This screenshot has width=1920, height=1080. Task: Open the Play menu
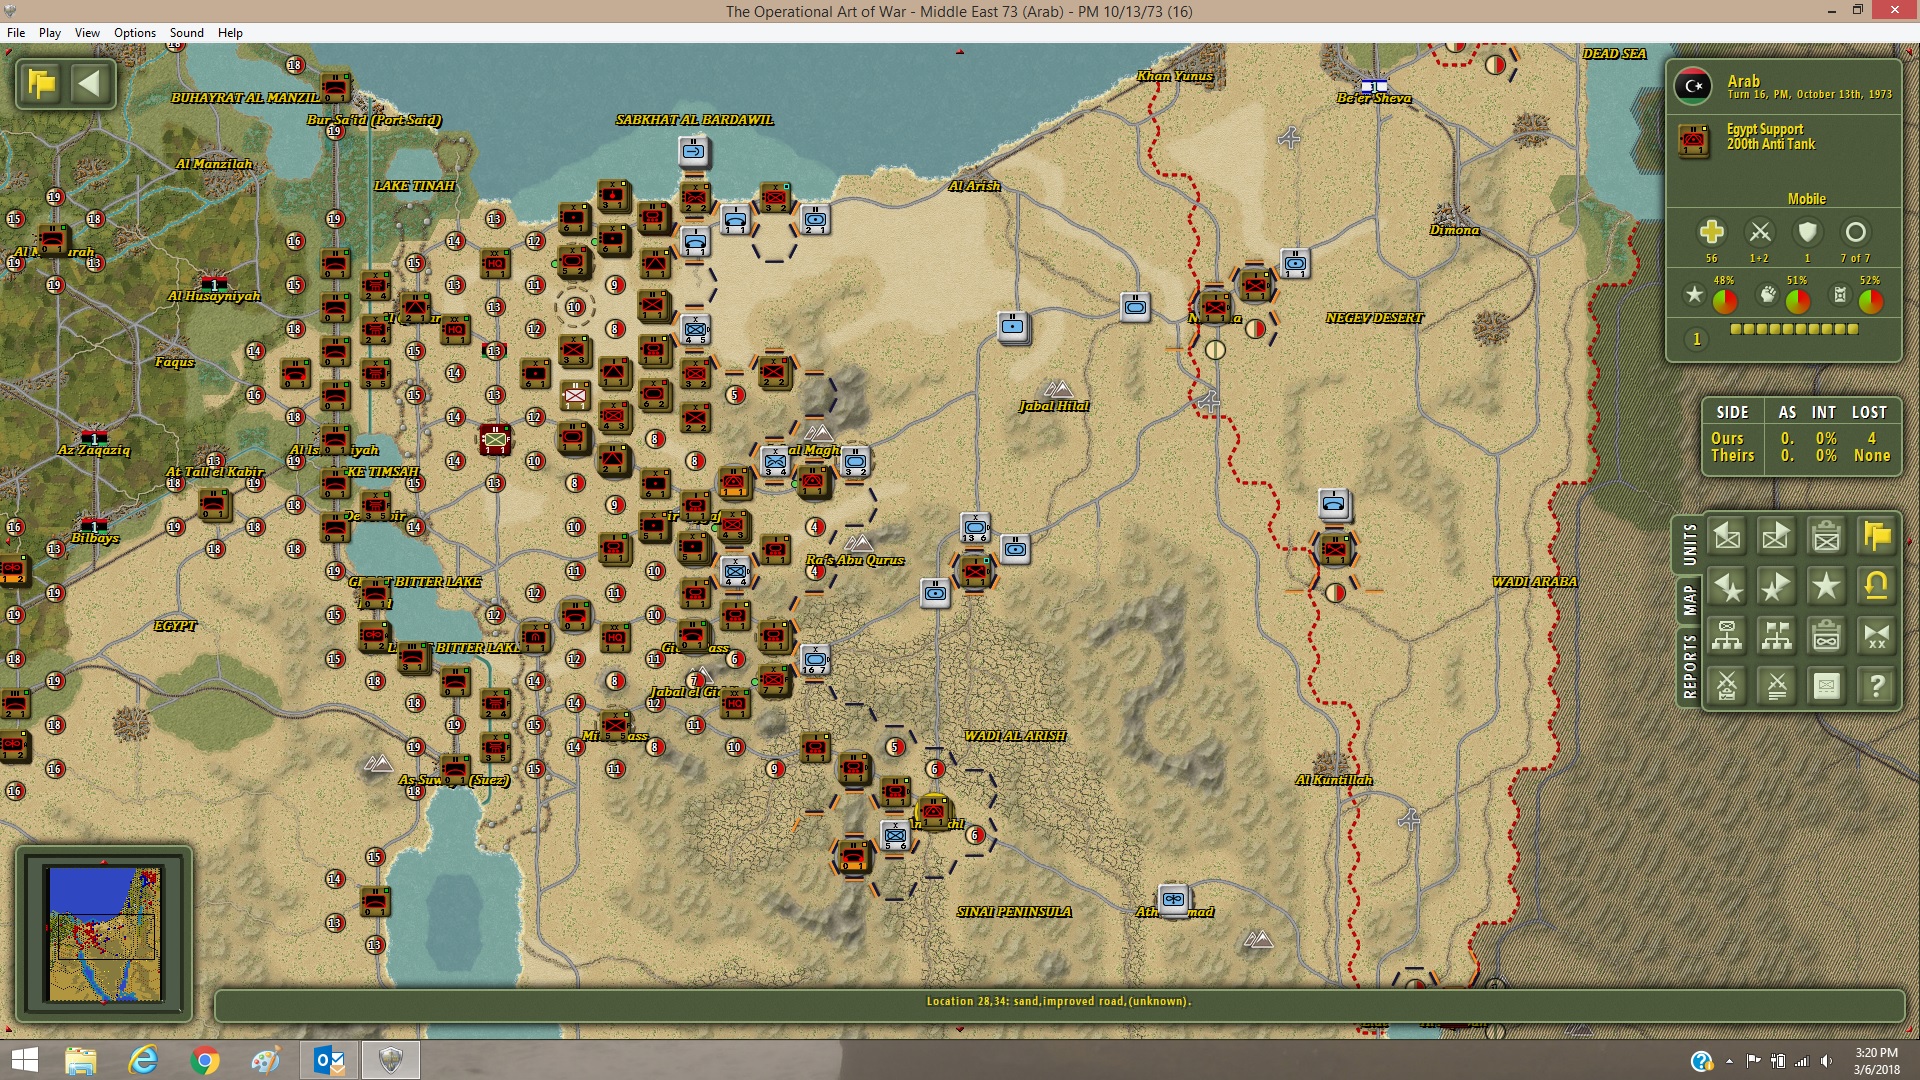[50, 33]
